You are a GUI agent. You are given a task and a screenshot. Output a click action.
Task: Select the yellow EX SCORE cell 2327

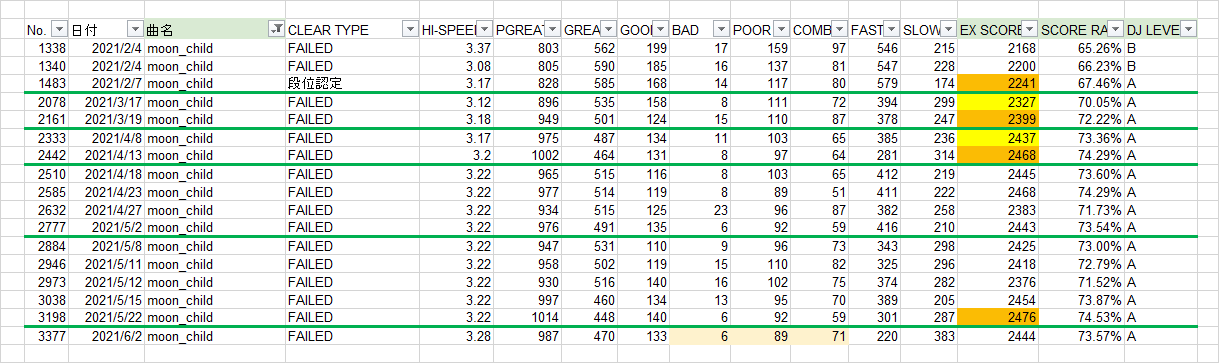pos(999,102)
